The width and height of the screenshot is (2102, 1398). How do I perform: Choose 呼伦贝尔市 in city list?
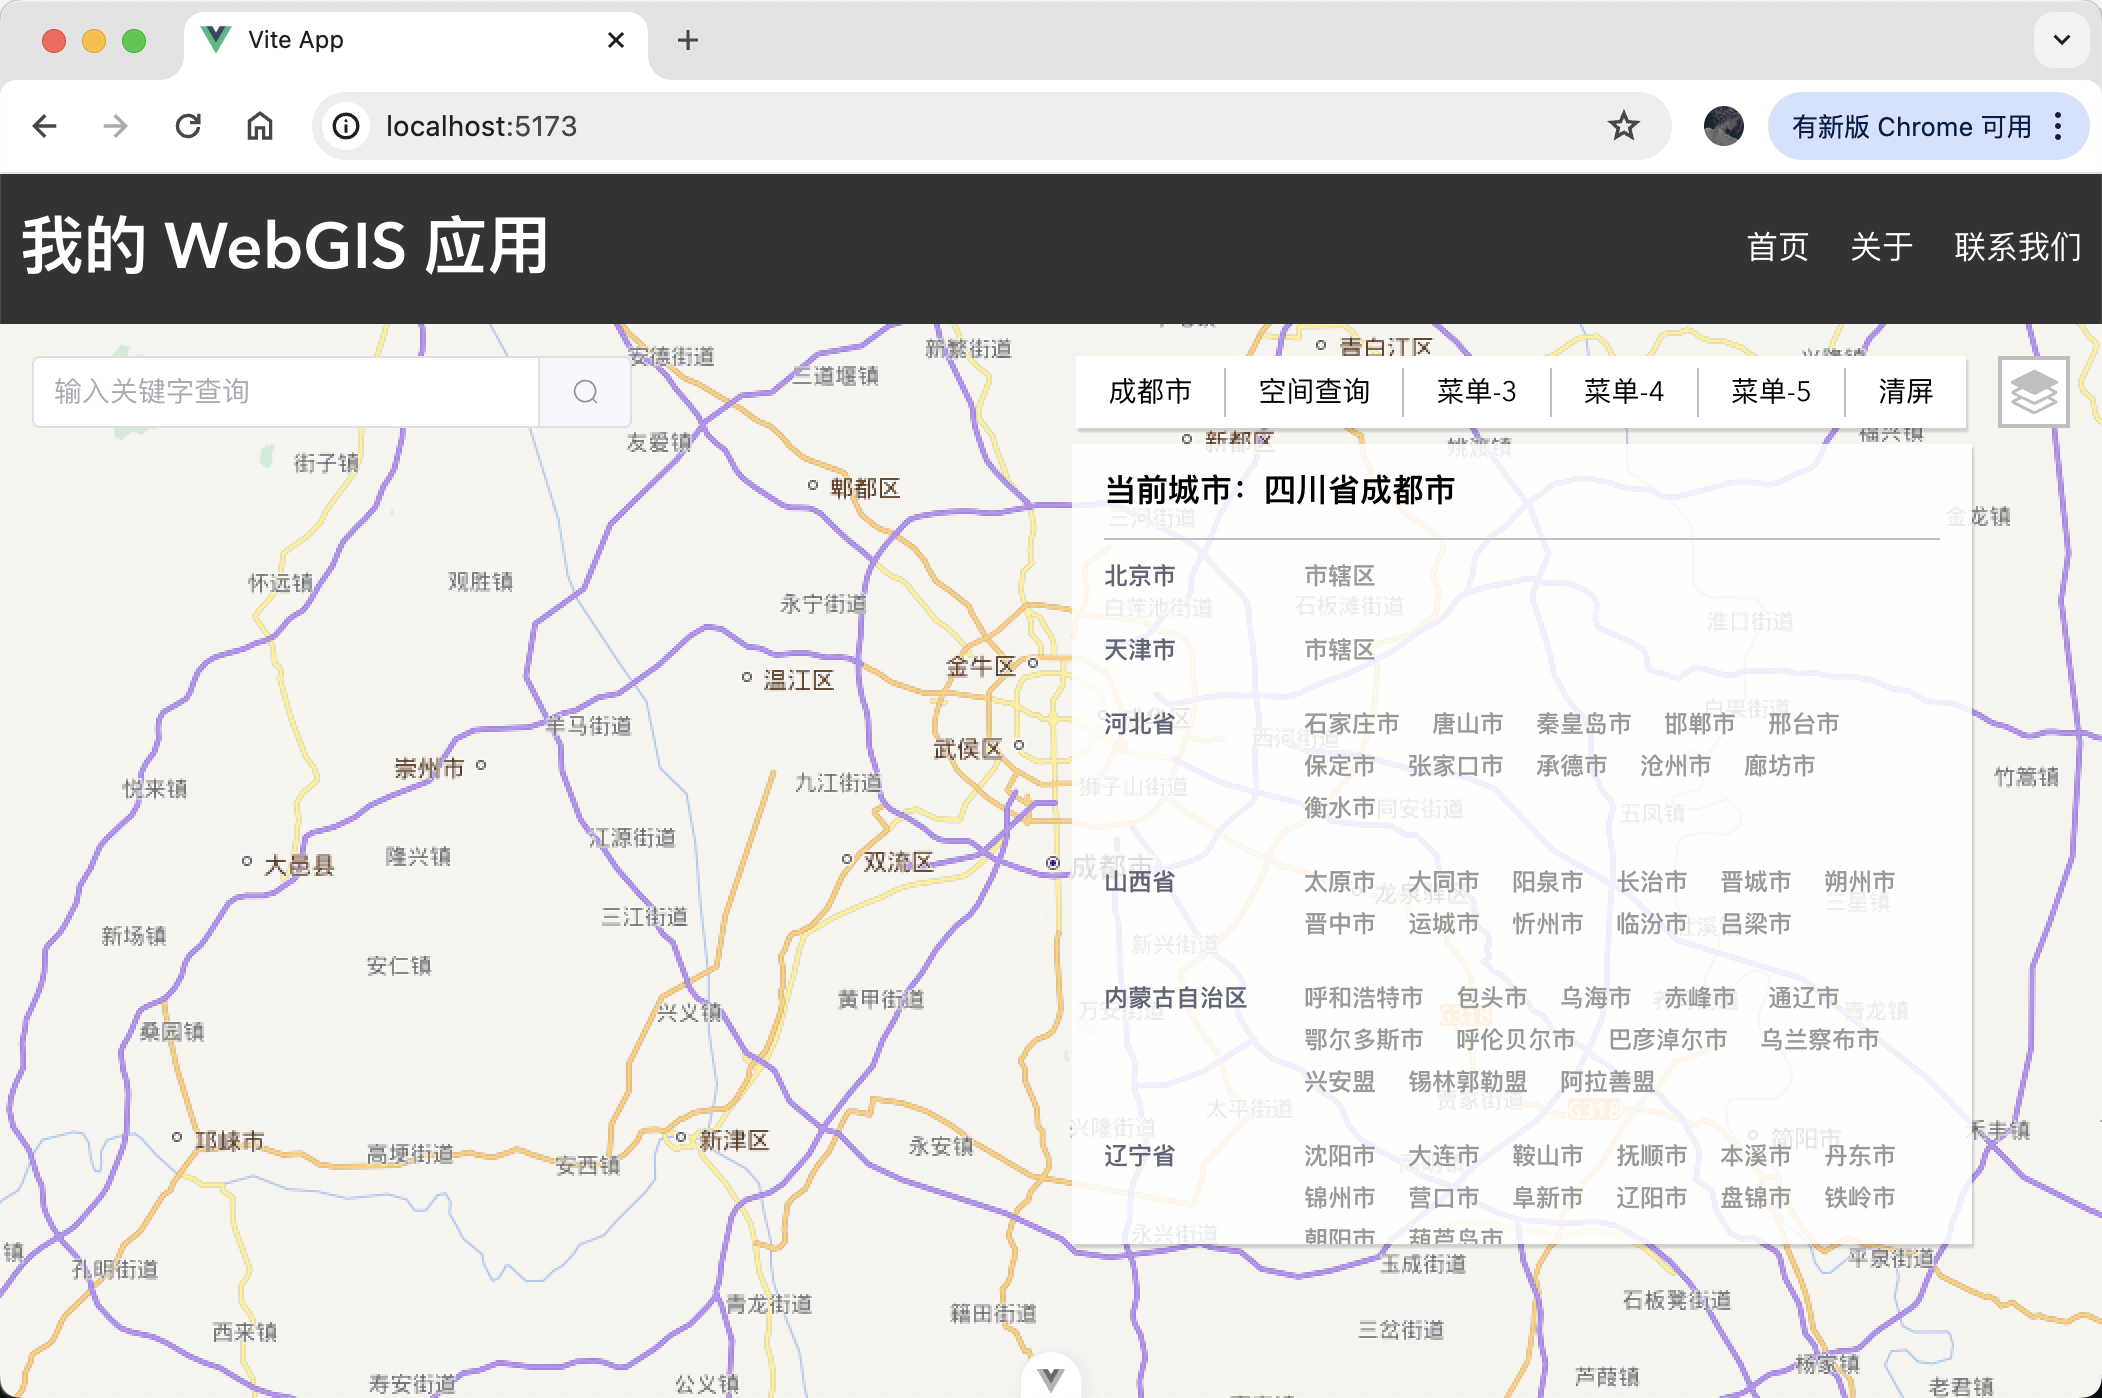1515,1040
